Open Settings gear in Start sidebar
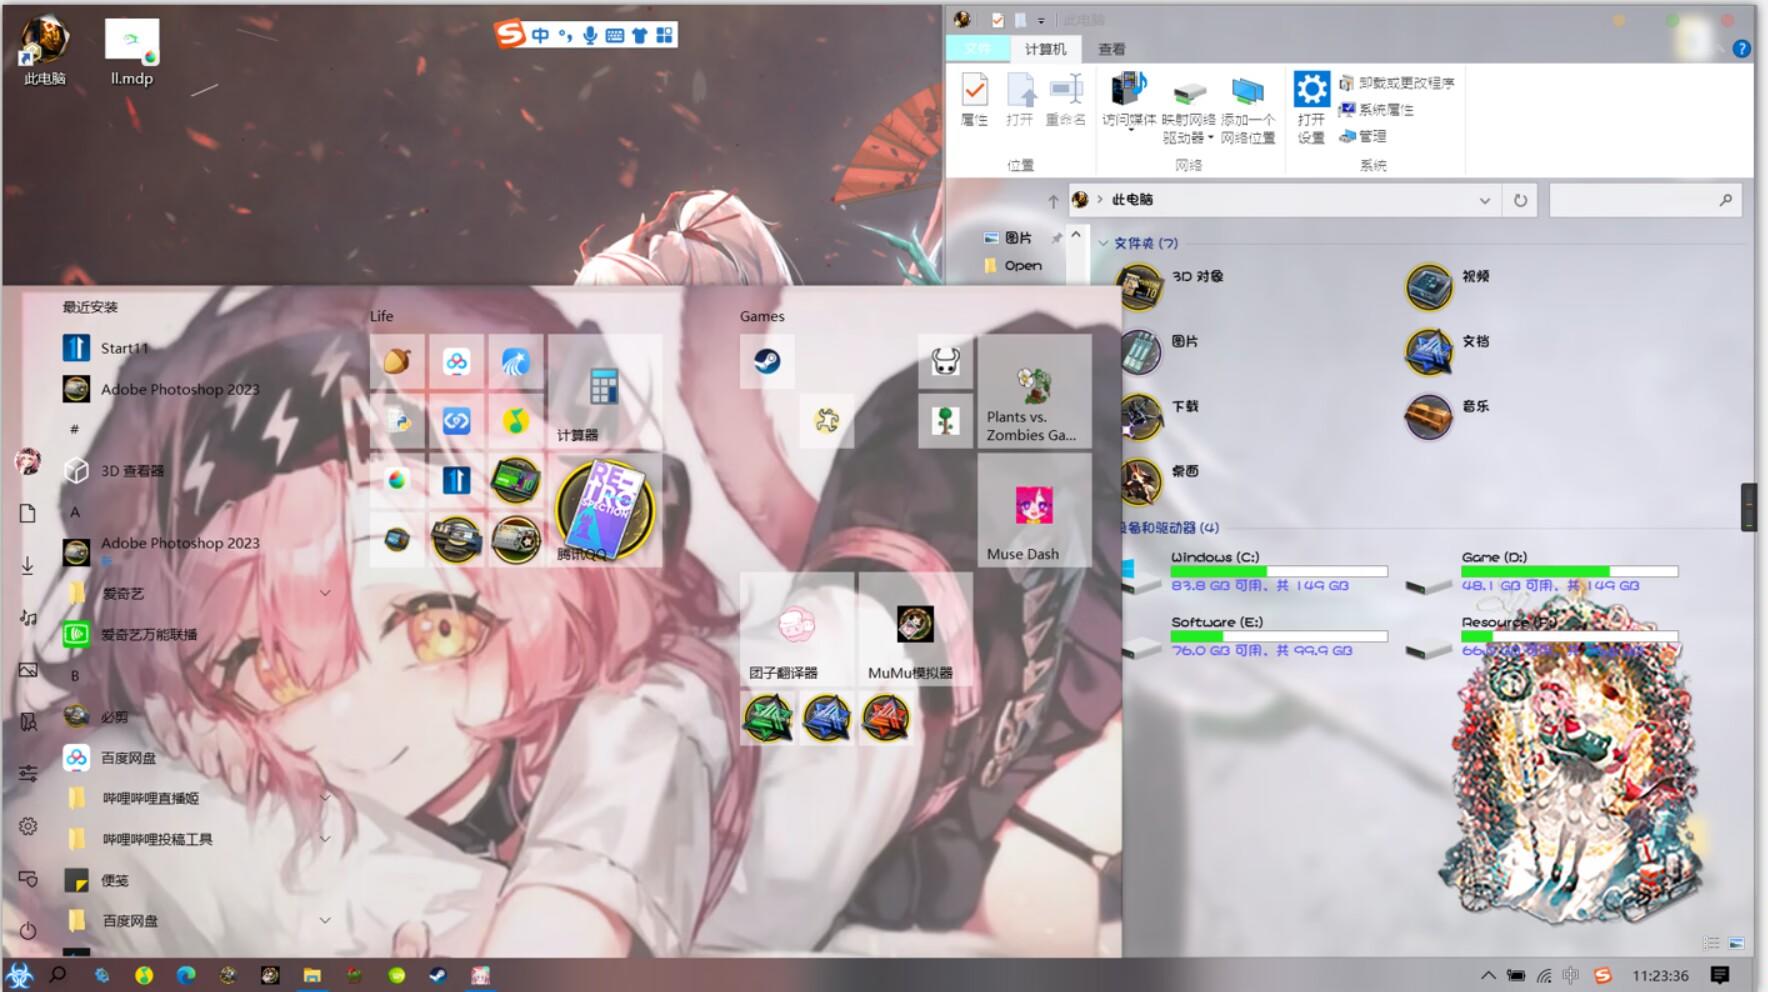 [28, 826]
